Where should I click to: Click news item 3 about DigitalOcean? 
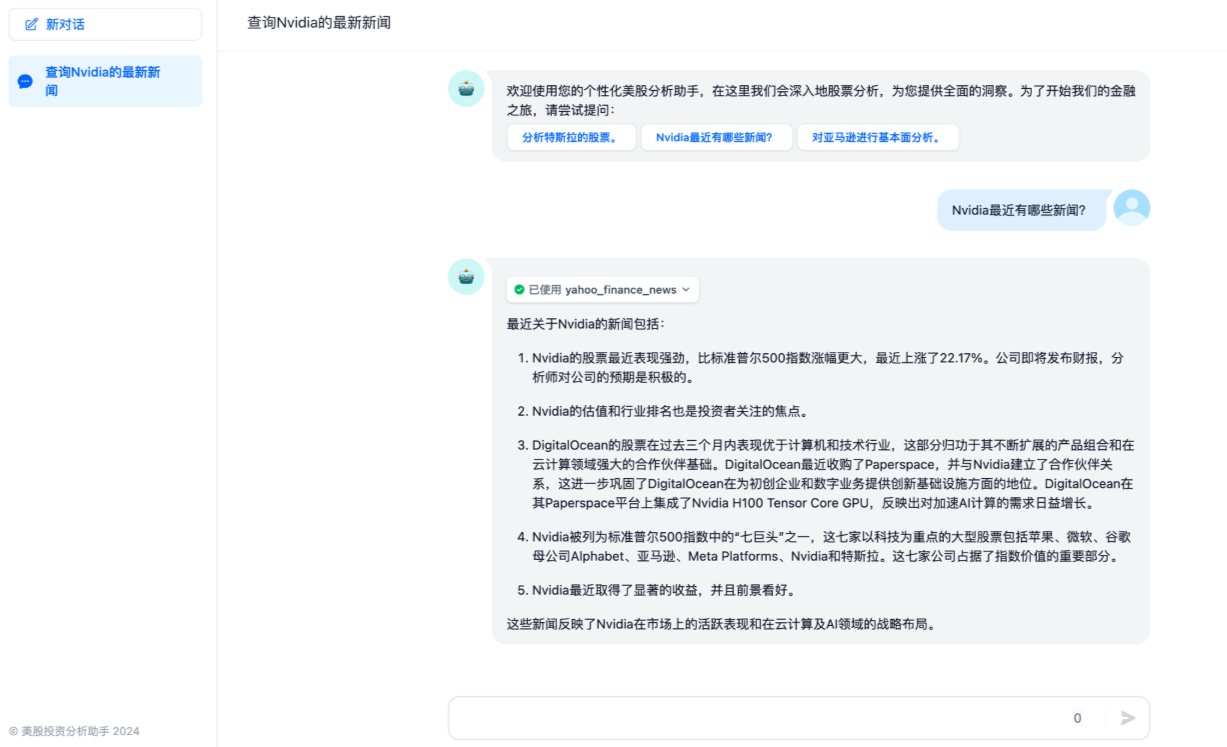click(x=833, y=474)
